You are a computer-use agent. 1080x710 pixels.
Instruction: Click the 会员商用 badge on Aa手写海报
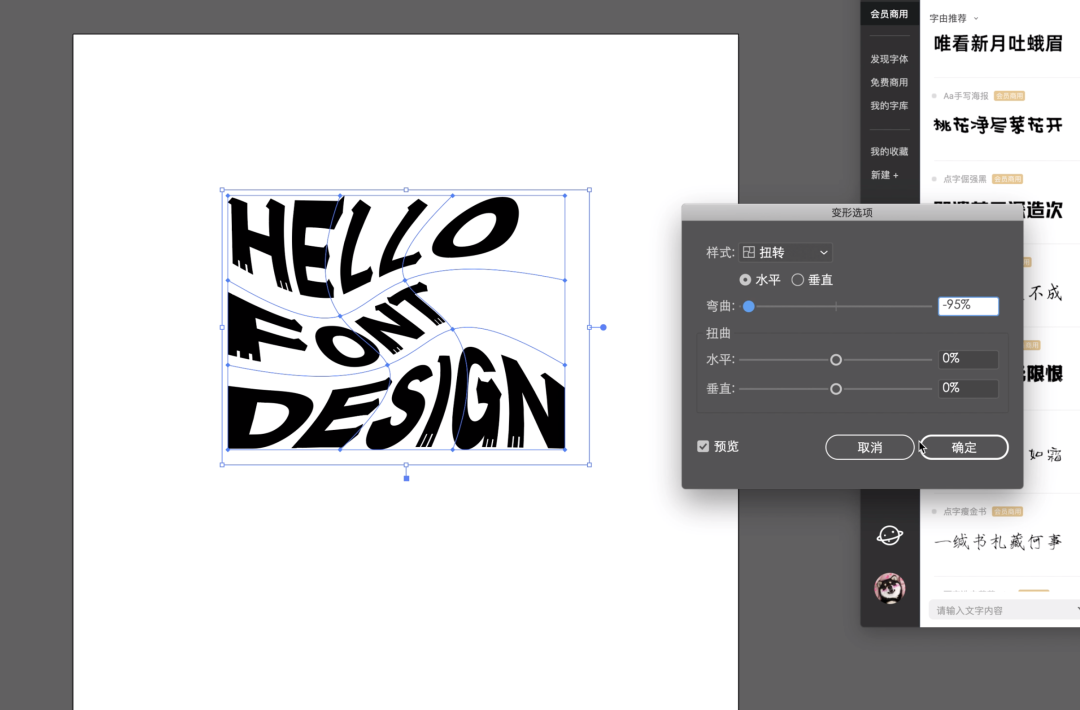1009,96
